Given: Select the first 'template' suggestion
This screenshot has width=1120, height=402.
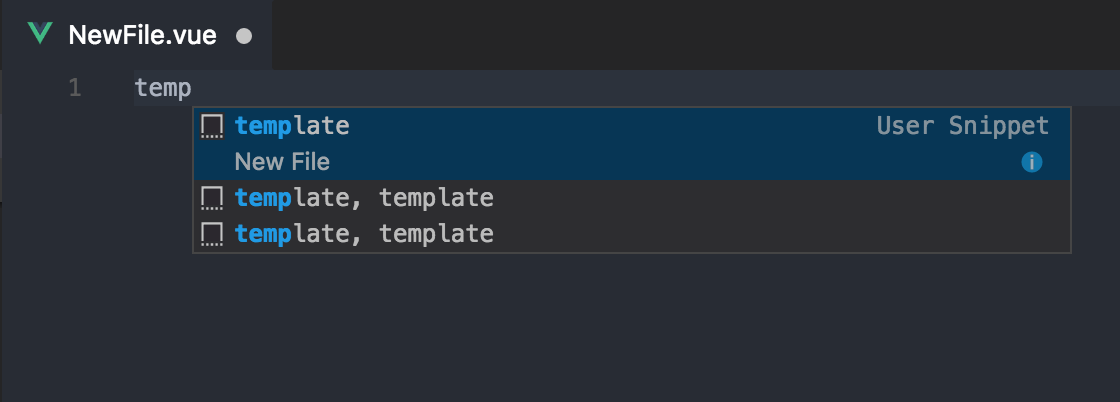Looking at the screenshot, I should tap(292, 126).
